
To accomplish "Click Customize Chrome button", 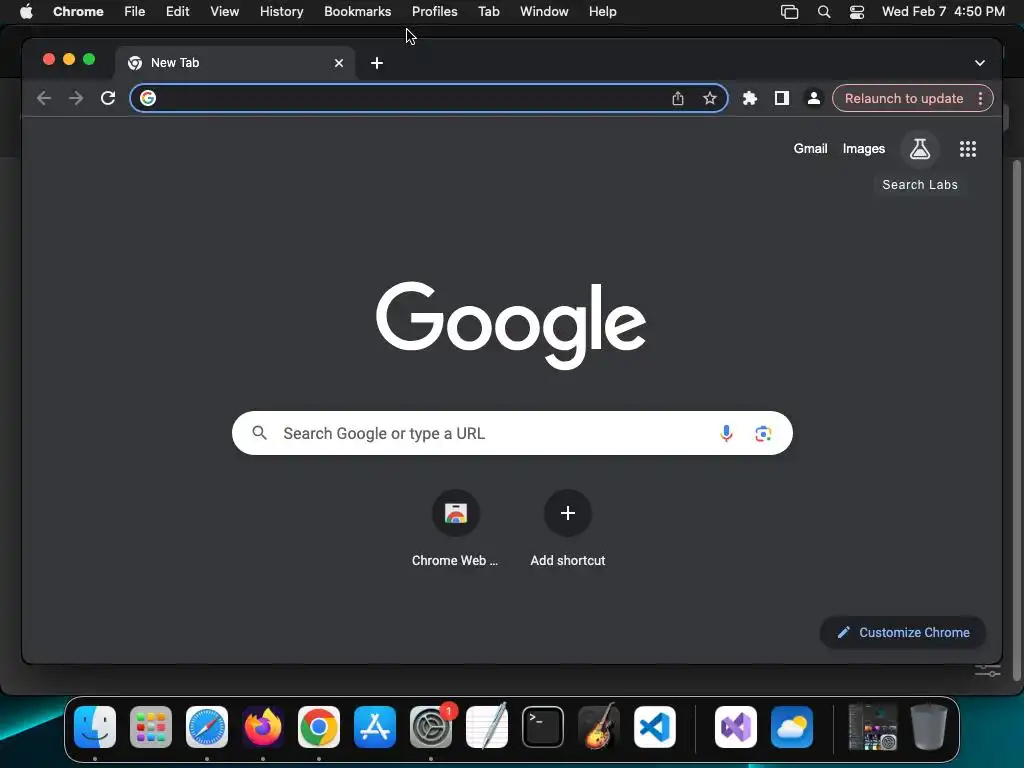I will coord(903,632).
